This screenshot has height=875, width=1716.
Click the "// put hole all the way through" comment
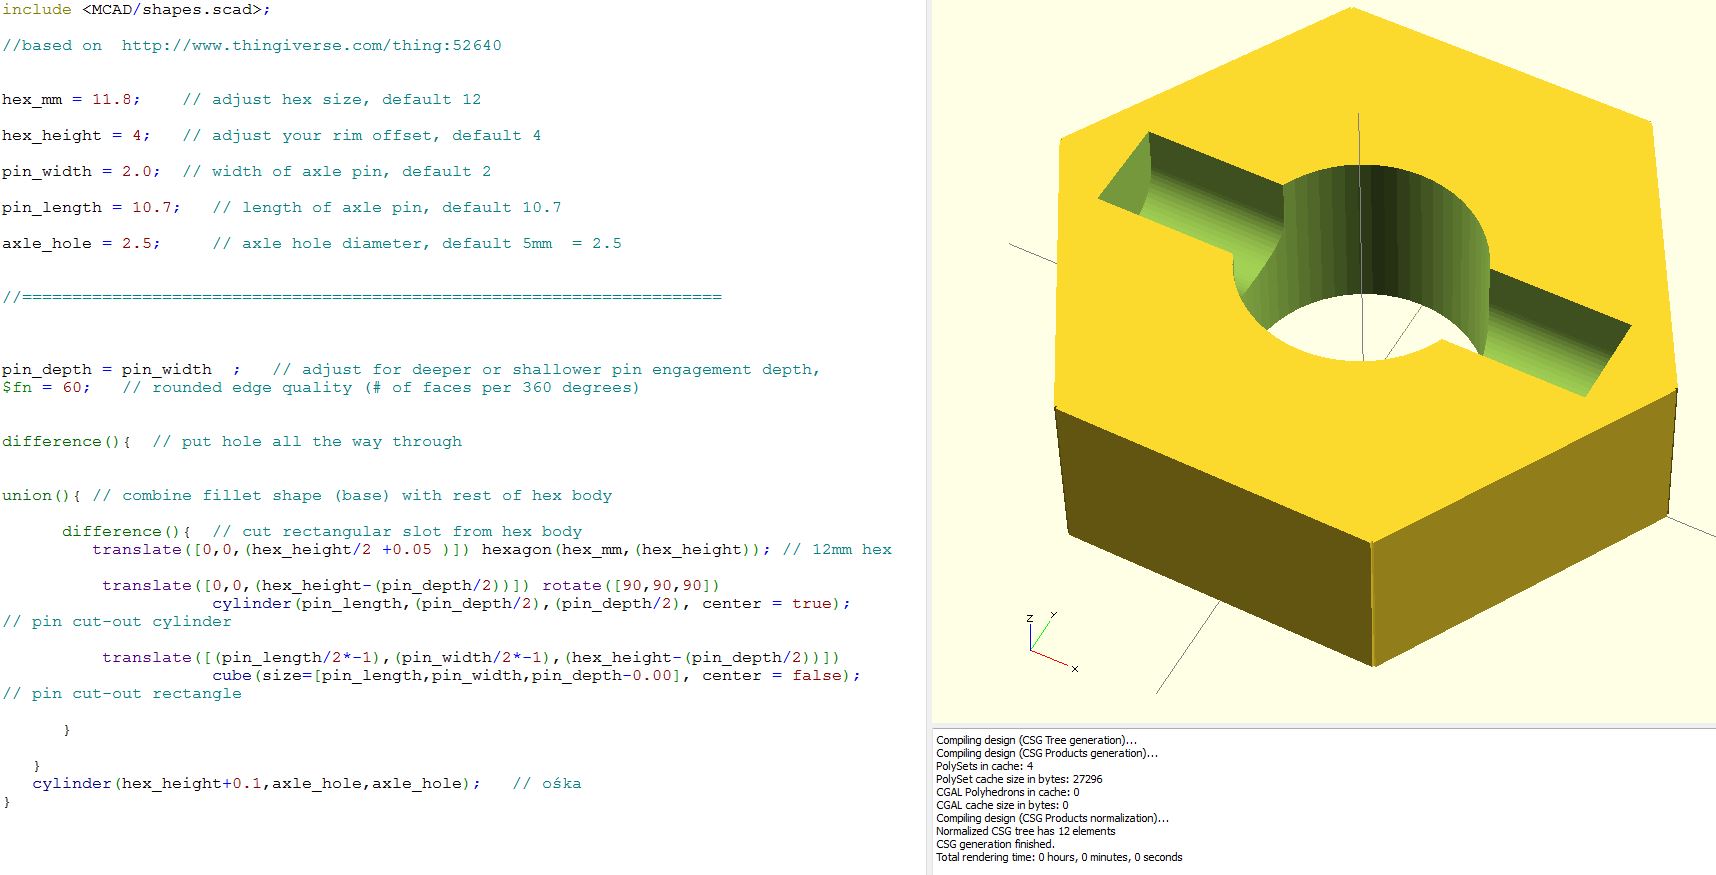point(307,441)
